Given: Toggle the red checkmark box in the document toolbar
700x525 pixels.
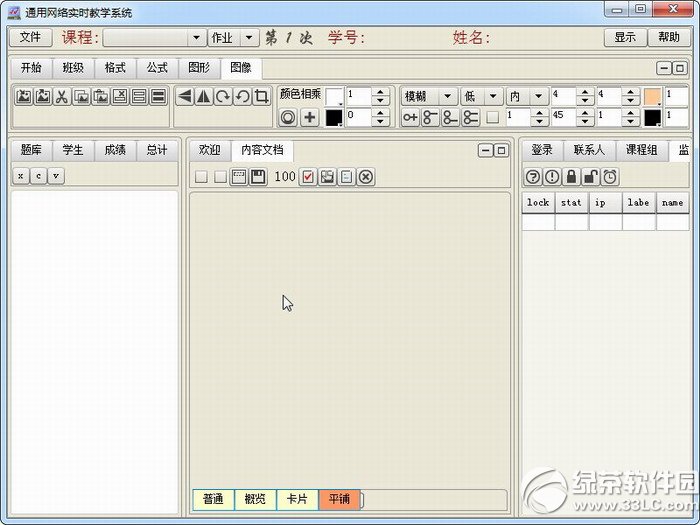Looking at the screenshot, I should [308, 177].
